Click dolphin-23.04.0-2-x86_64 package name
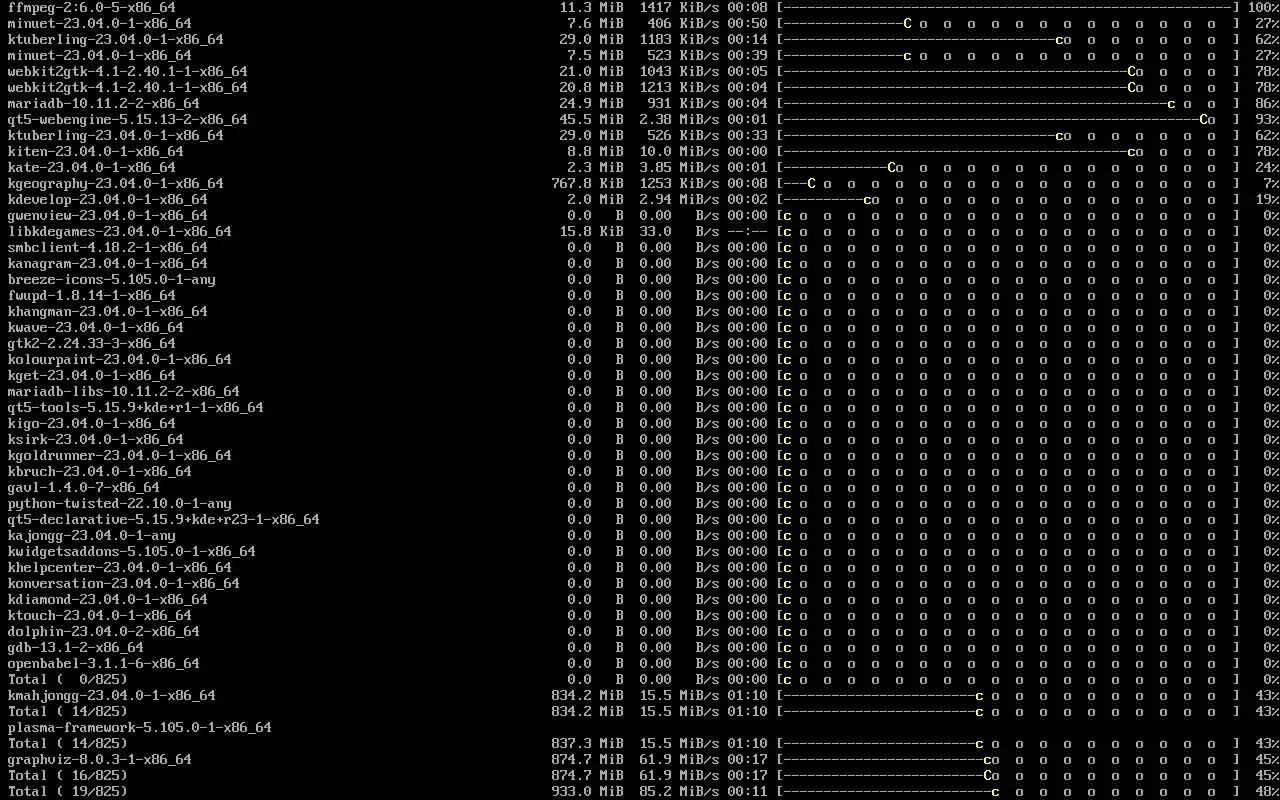Image resolution: width=1280 pixels, height=800 pixels. coord(103,631)
